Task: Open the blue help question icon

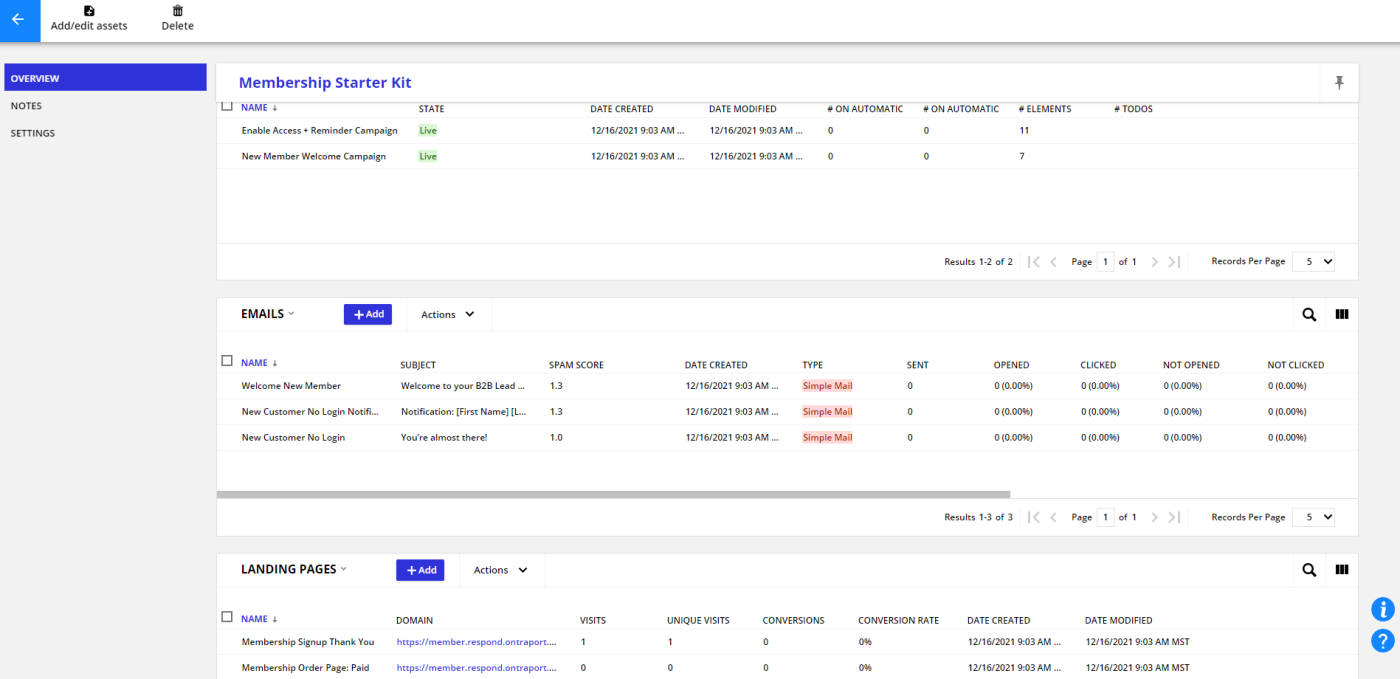Action: point(1383,641)
